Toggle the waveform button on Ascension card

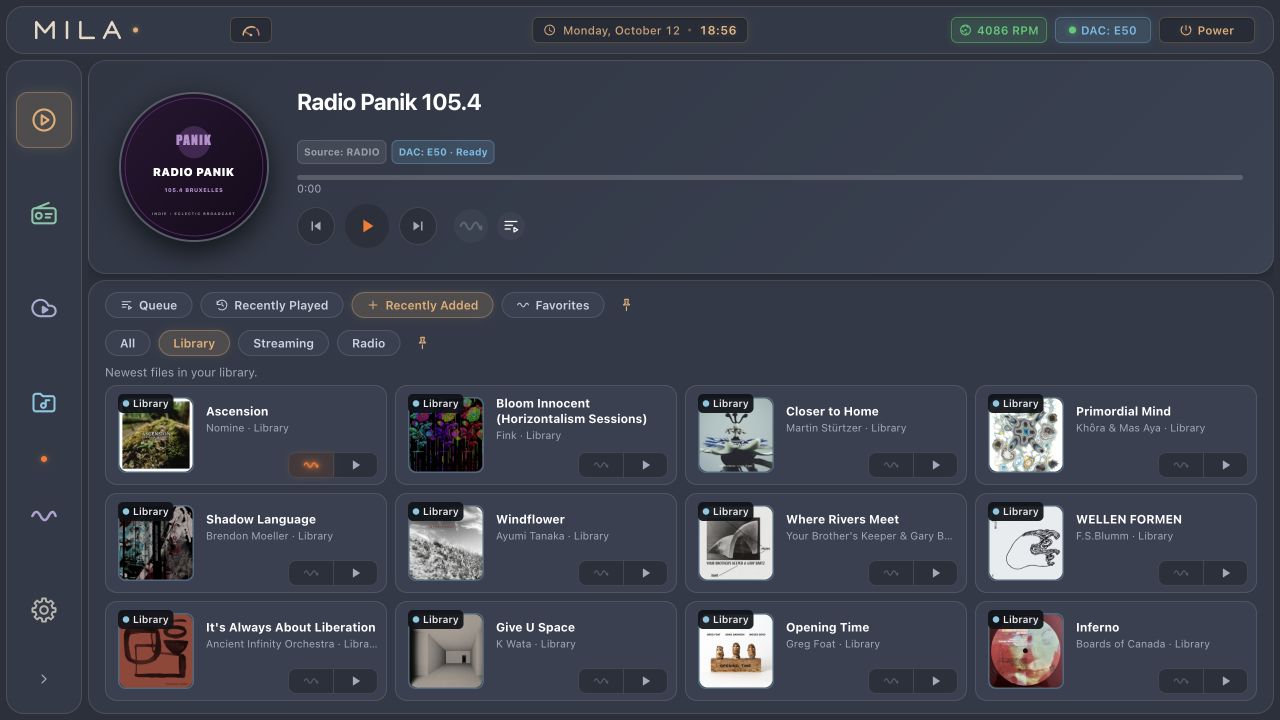(x=311, y=465)
